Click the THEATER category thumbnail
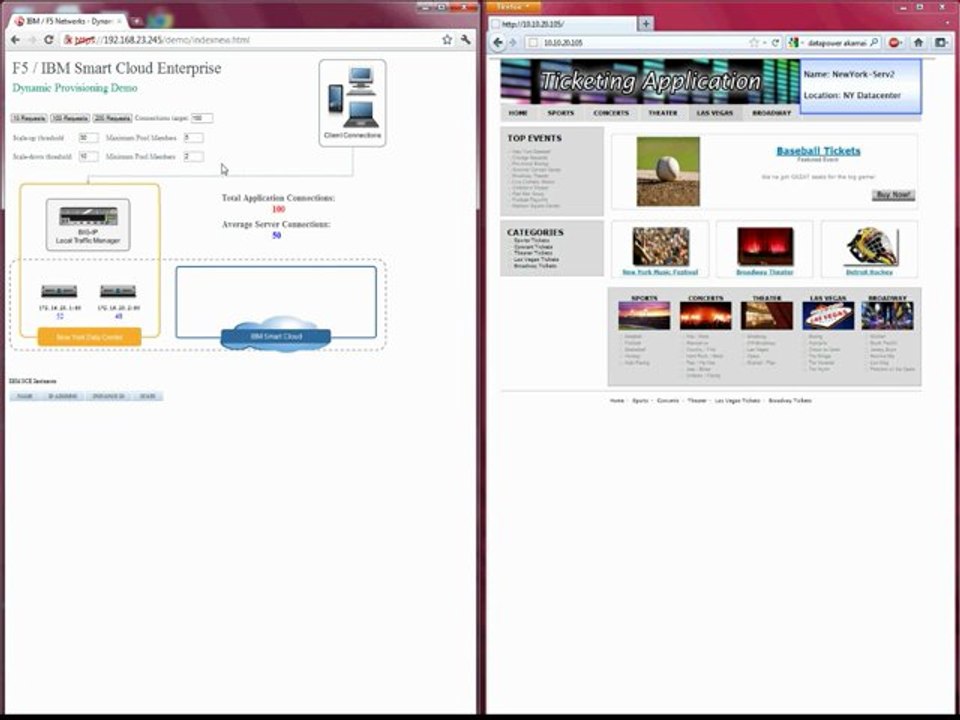This screenshot has height=720, width=960. [767, 316]
